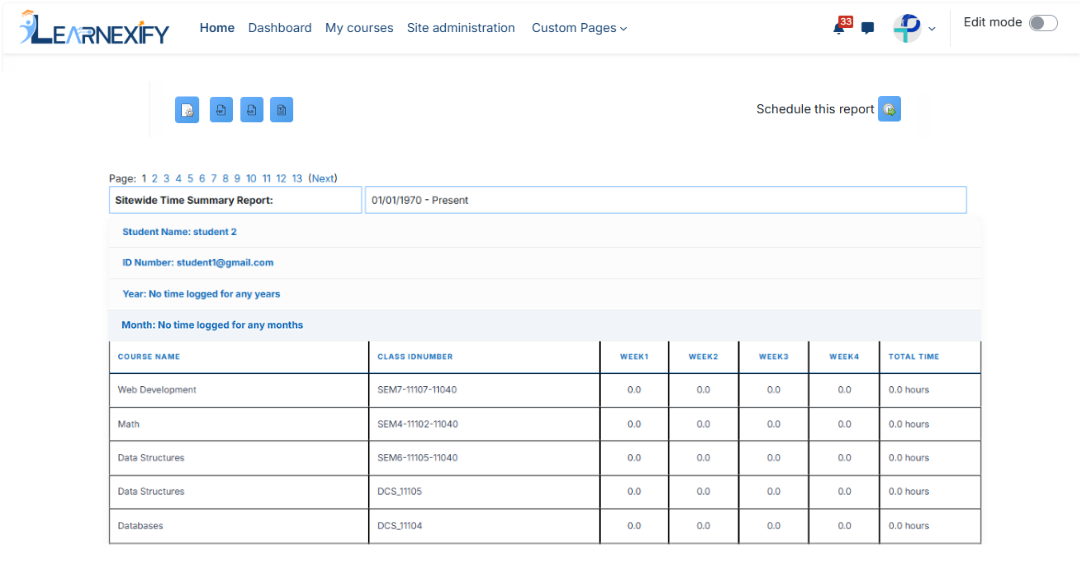Open My courses menu item
This screenshot has width=1080, height=566.
[x=359, y=28]
